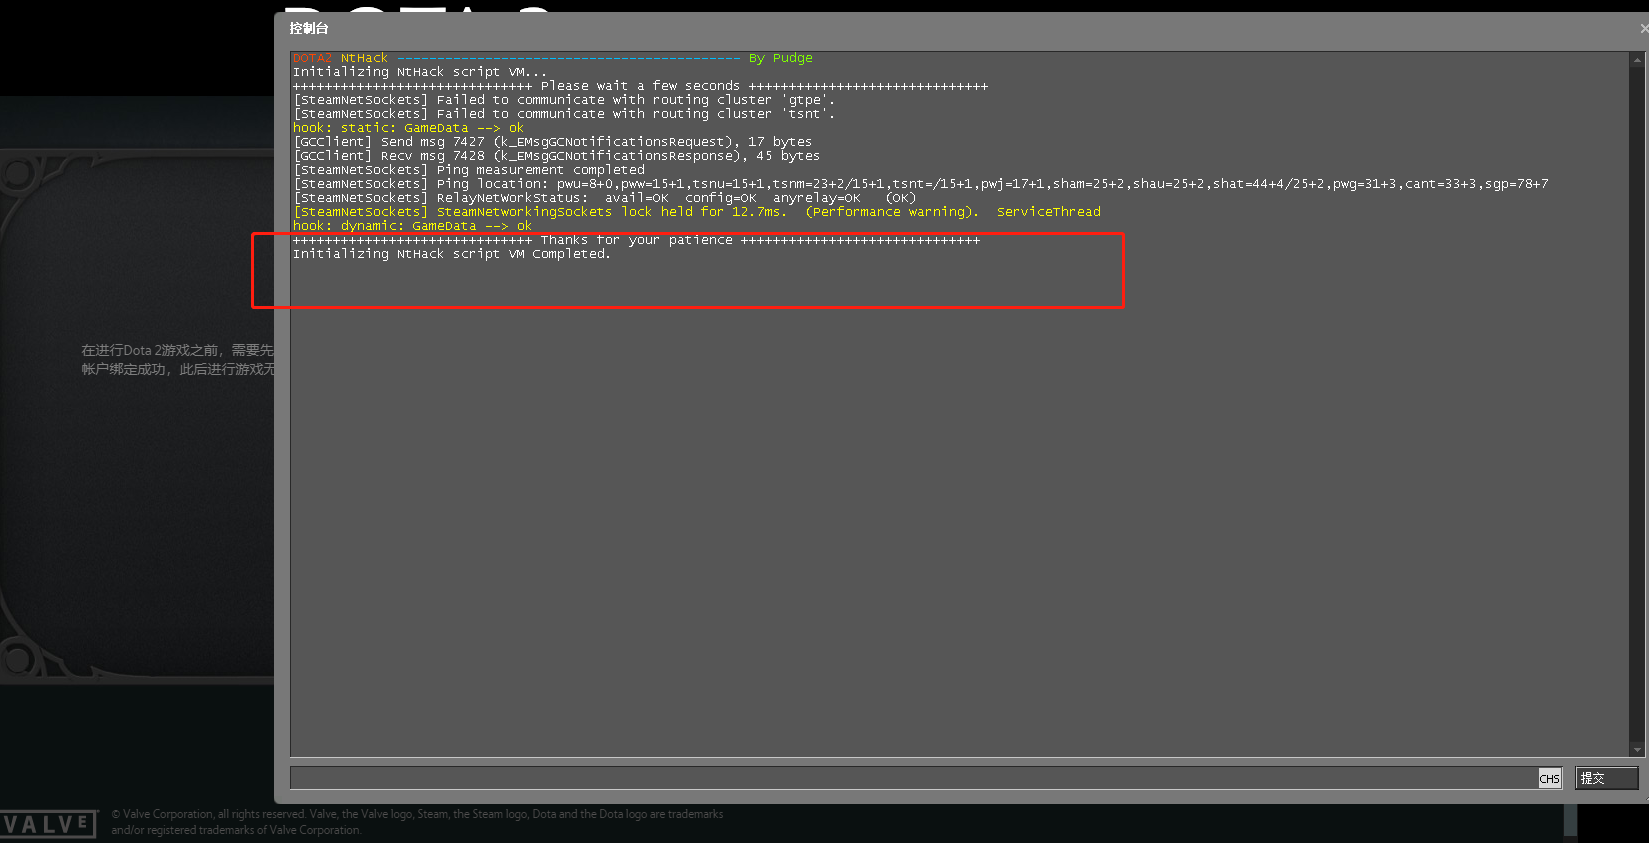Close the 控制台 console window
This screenshot has width=1649, height=843.
1644,29
